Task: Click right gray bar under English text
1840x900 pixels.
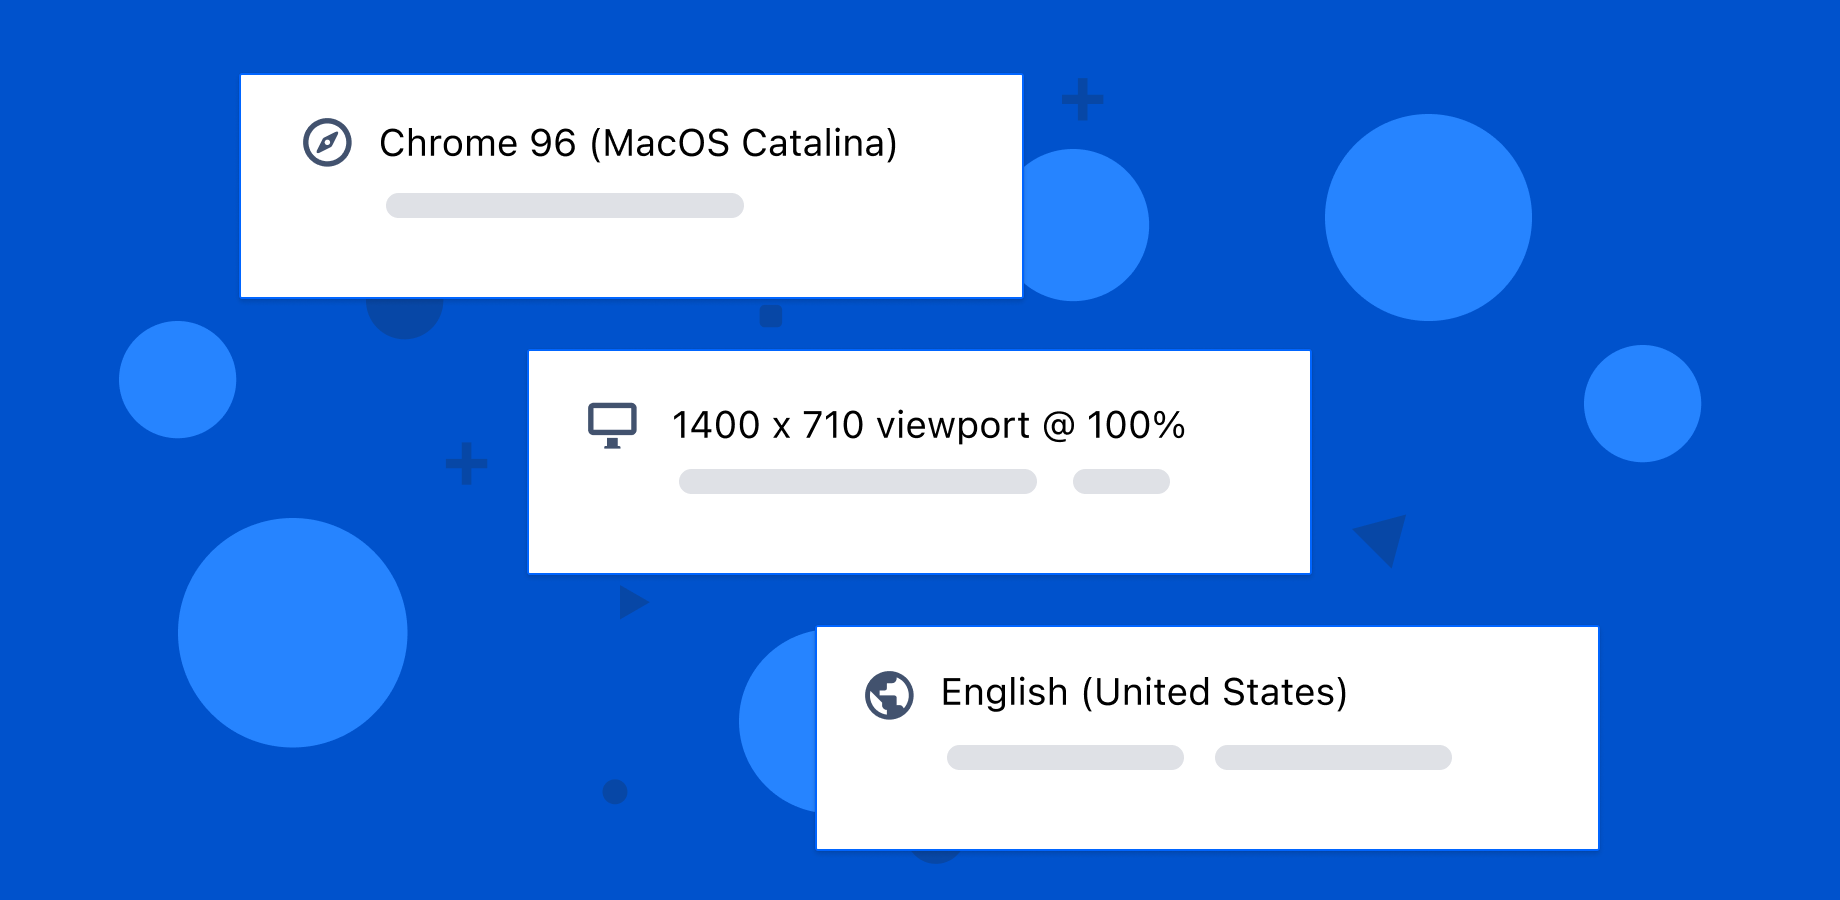Action: tap(1333, 757)
